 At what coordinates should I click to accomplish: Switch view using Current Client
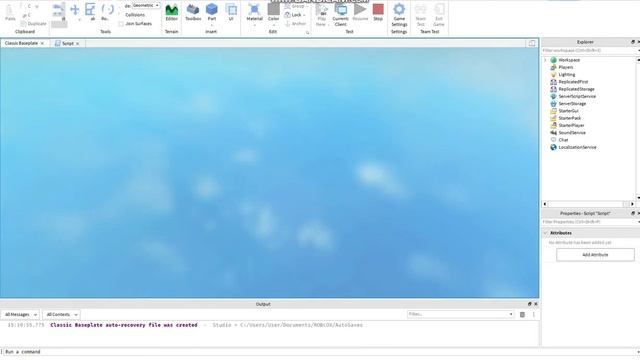pyautogui.click(x=340, y=15)
